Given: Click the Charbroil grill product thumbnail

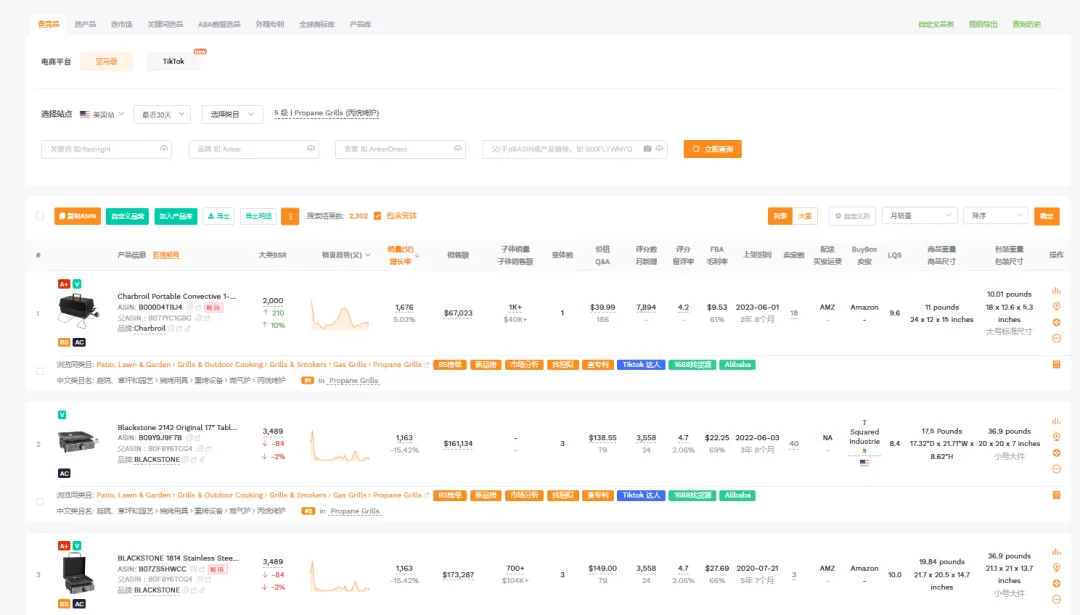Looking at the screenshot, I should tap(78, 310).
